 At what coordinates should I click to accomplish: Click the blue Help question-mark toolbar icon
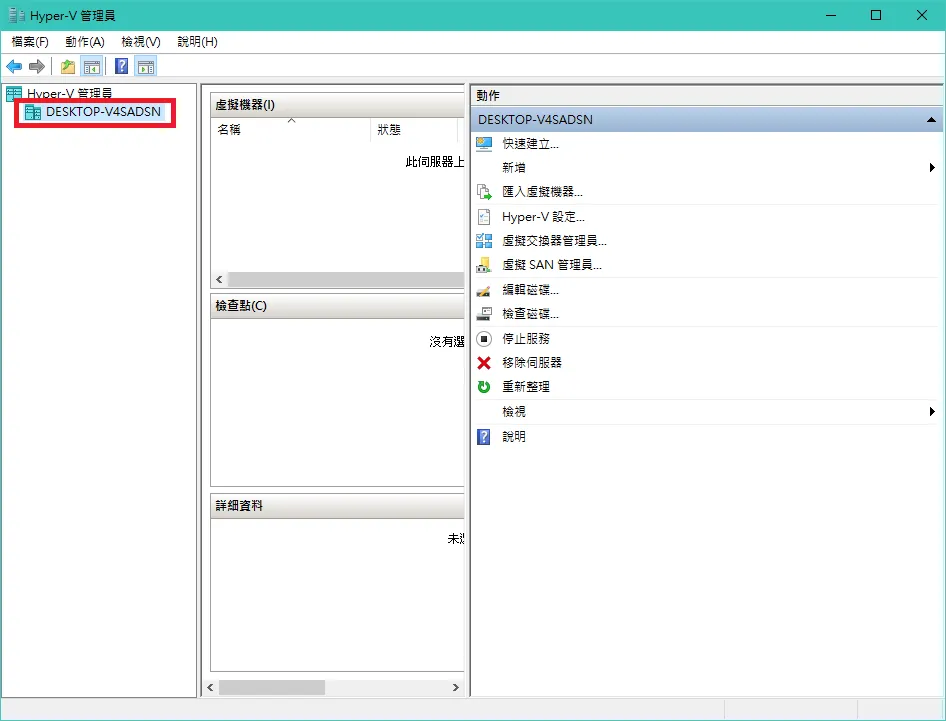click(x=121, y=66)
